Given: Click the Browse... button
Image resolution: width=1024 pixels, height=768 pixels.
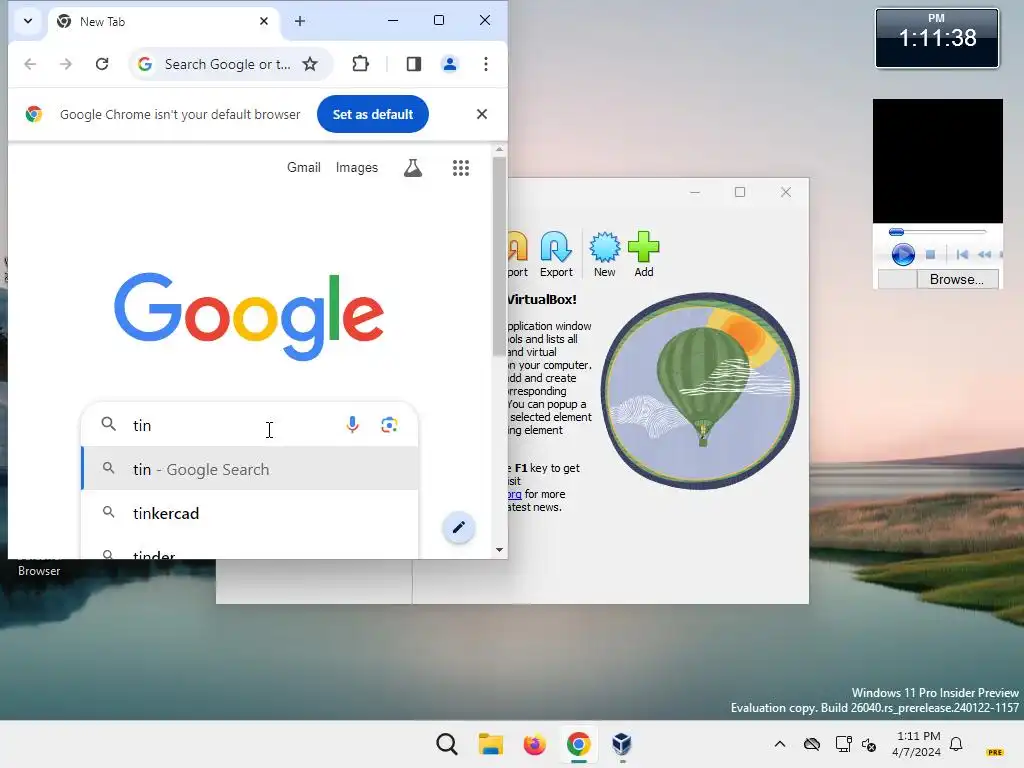Looking at the screenshot, I should tap(956, 280).
